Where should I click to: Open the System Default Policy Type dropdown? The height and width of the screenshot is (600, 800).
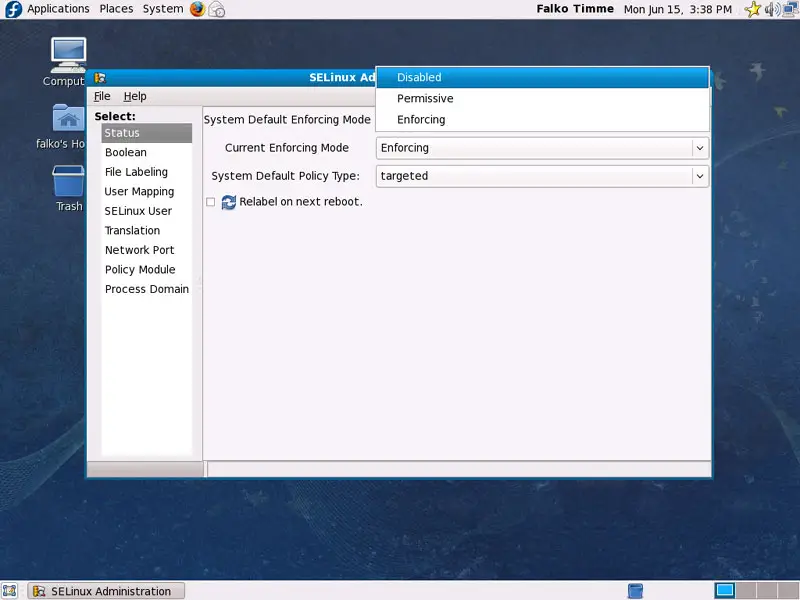pyautogui.click(x=542, y=176)
